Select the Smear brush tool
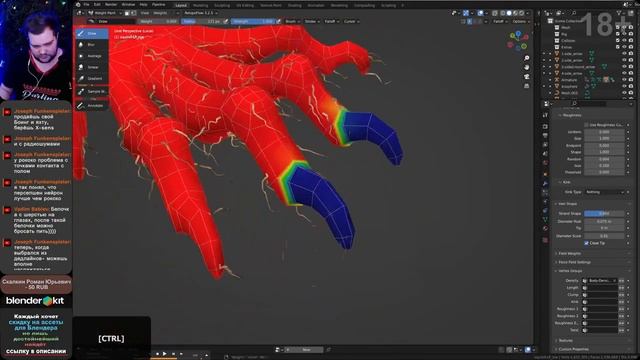Screen dimensions: 640x360 pyautogui.click(x=91, y=67)
